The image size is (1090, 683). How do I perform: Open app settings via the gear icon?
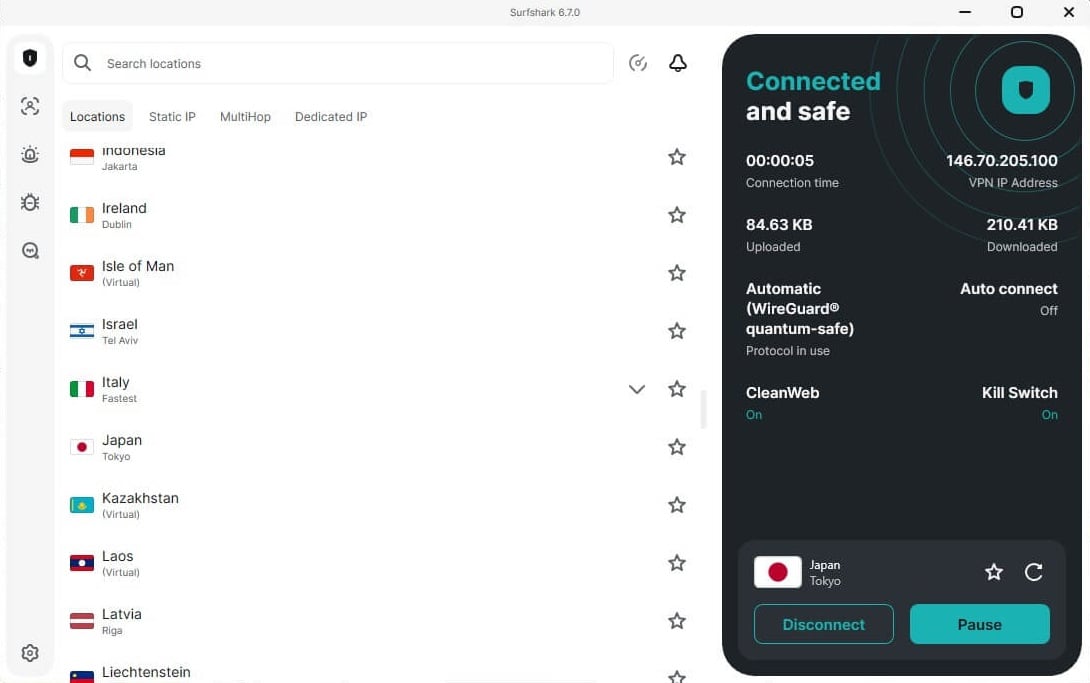pos(30,652)
